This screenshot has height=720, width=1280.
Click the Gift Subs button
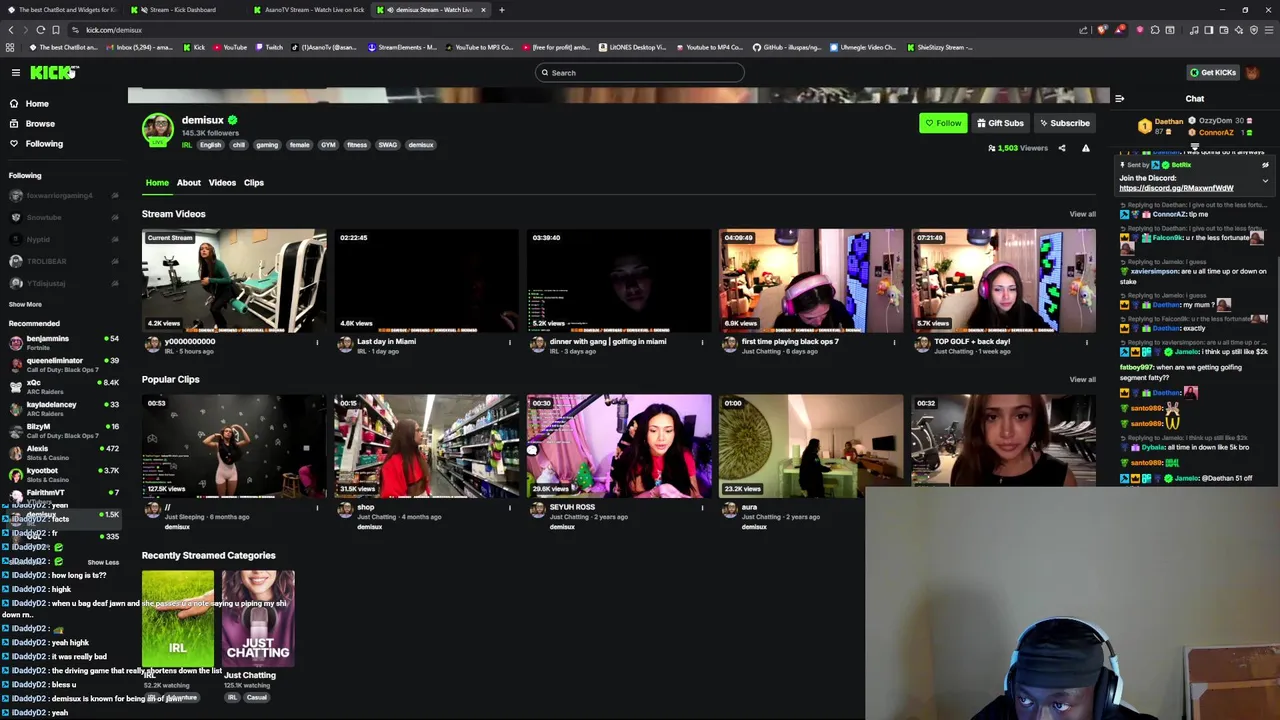coord(1000,123)
